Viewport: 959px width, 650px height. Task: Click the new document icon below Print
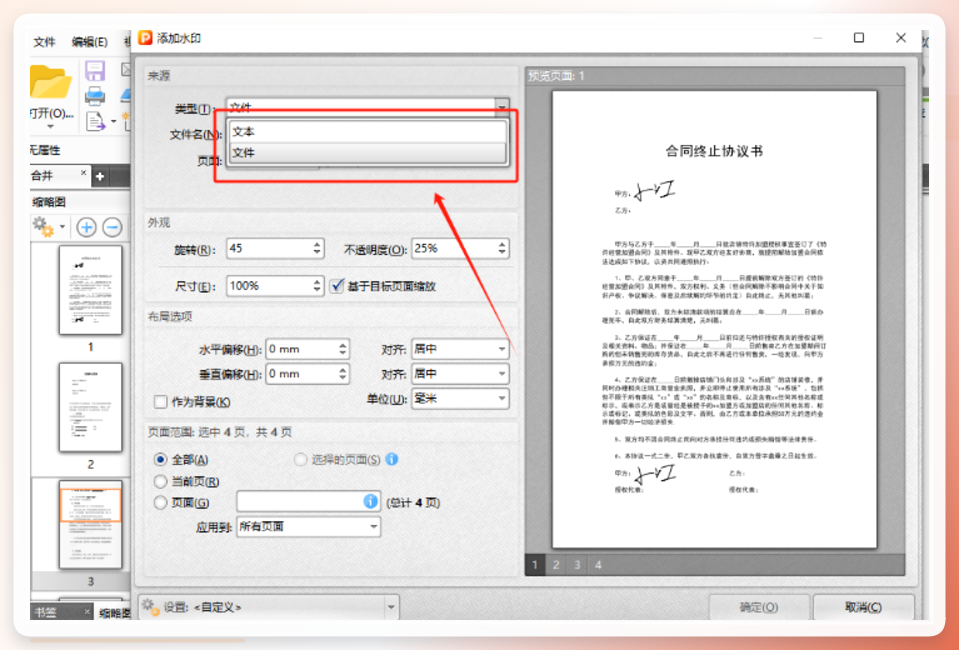(x=95, y=121)
